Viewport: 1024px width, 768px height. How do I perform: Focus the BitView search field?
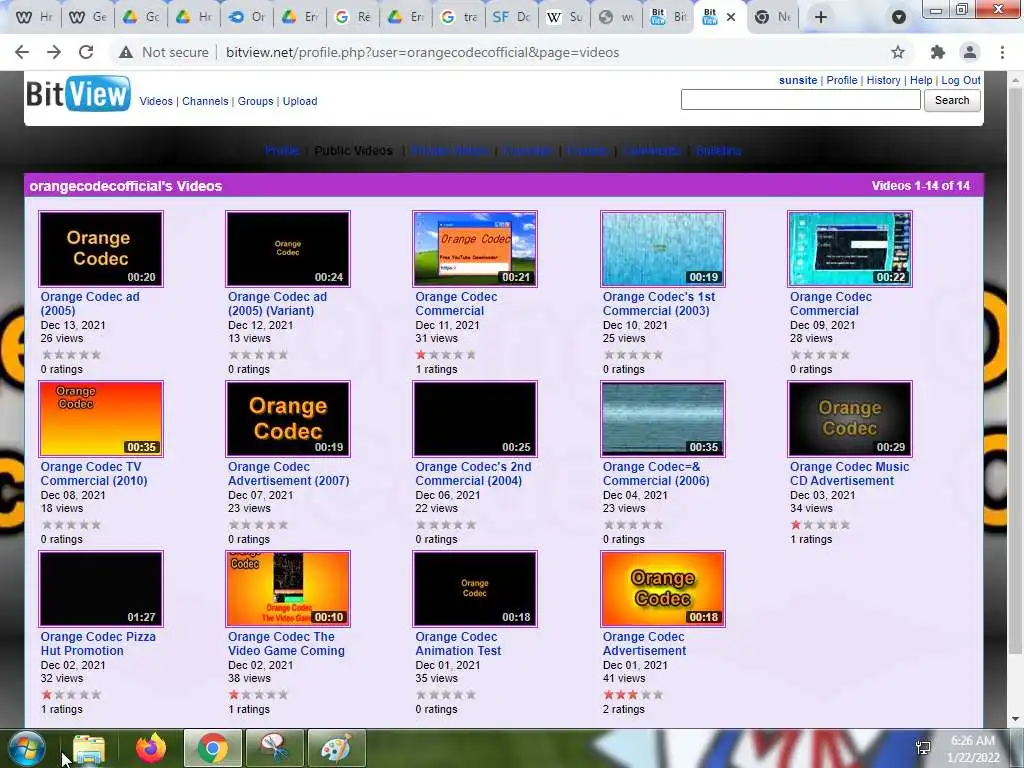point(801,100)
